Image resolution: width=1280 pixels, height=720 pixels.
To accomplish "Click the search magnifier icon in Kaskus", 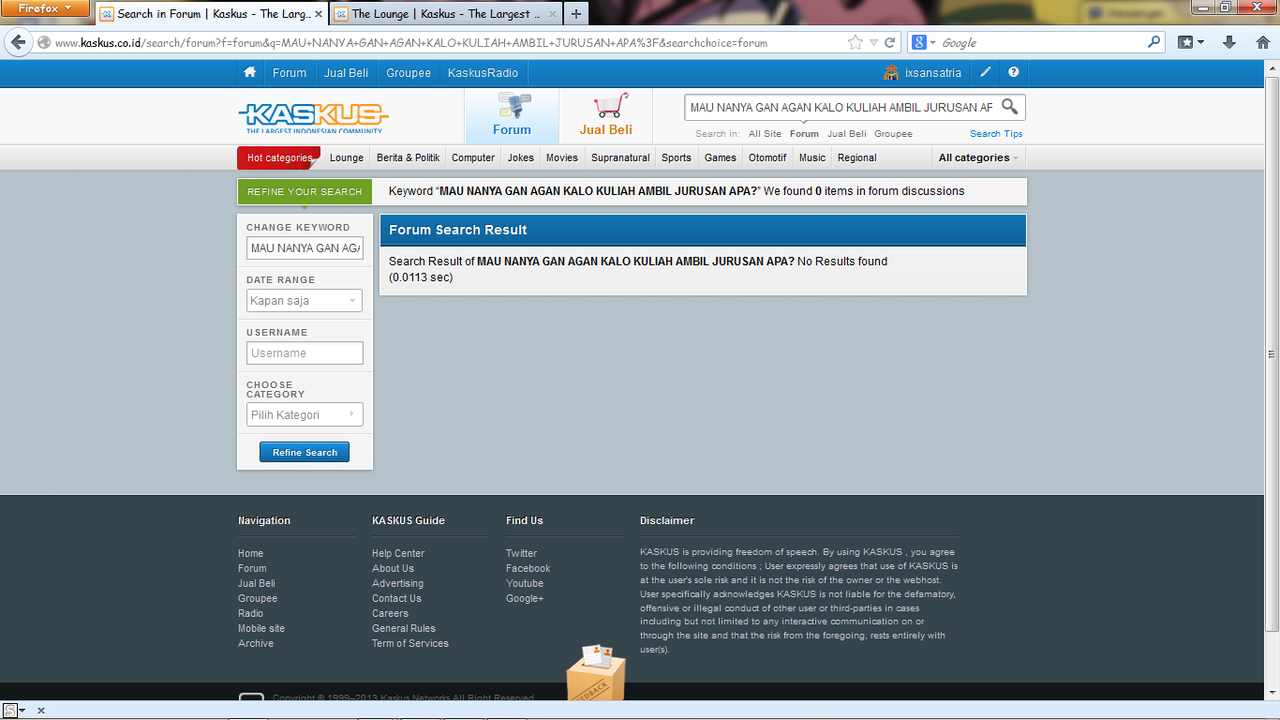I will tap(1010, 107).
